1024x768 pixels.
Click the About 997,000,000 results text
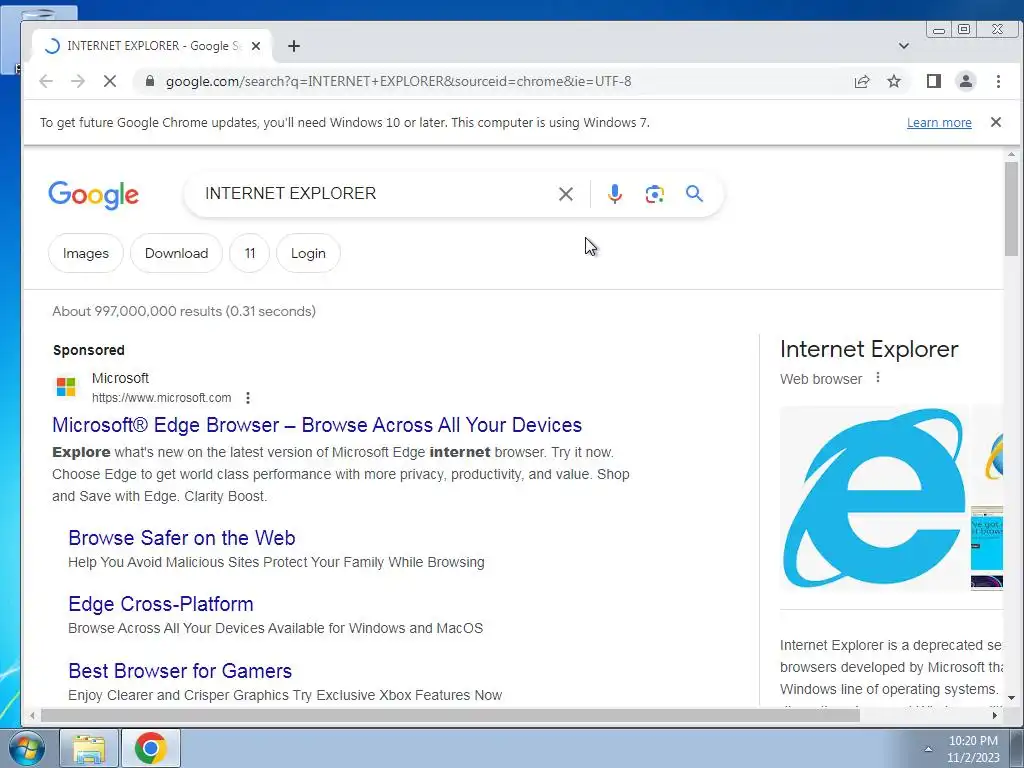click(x=184, y=312)
